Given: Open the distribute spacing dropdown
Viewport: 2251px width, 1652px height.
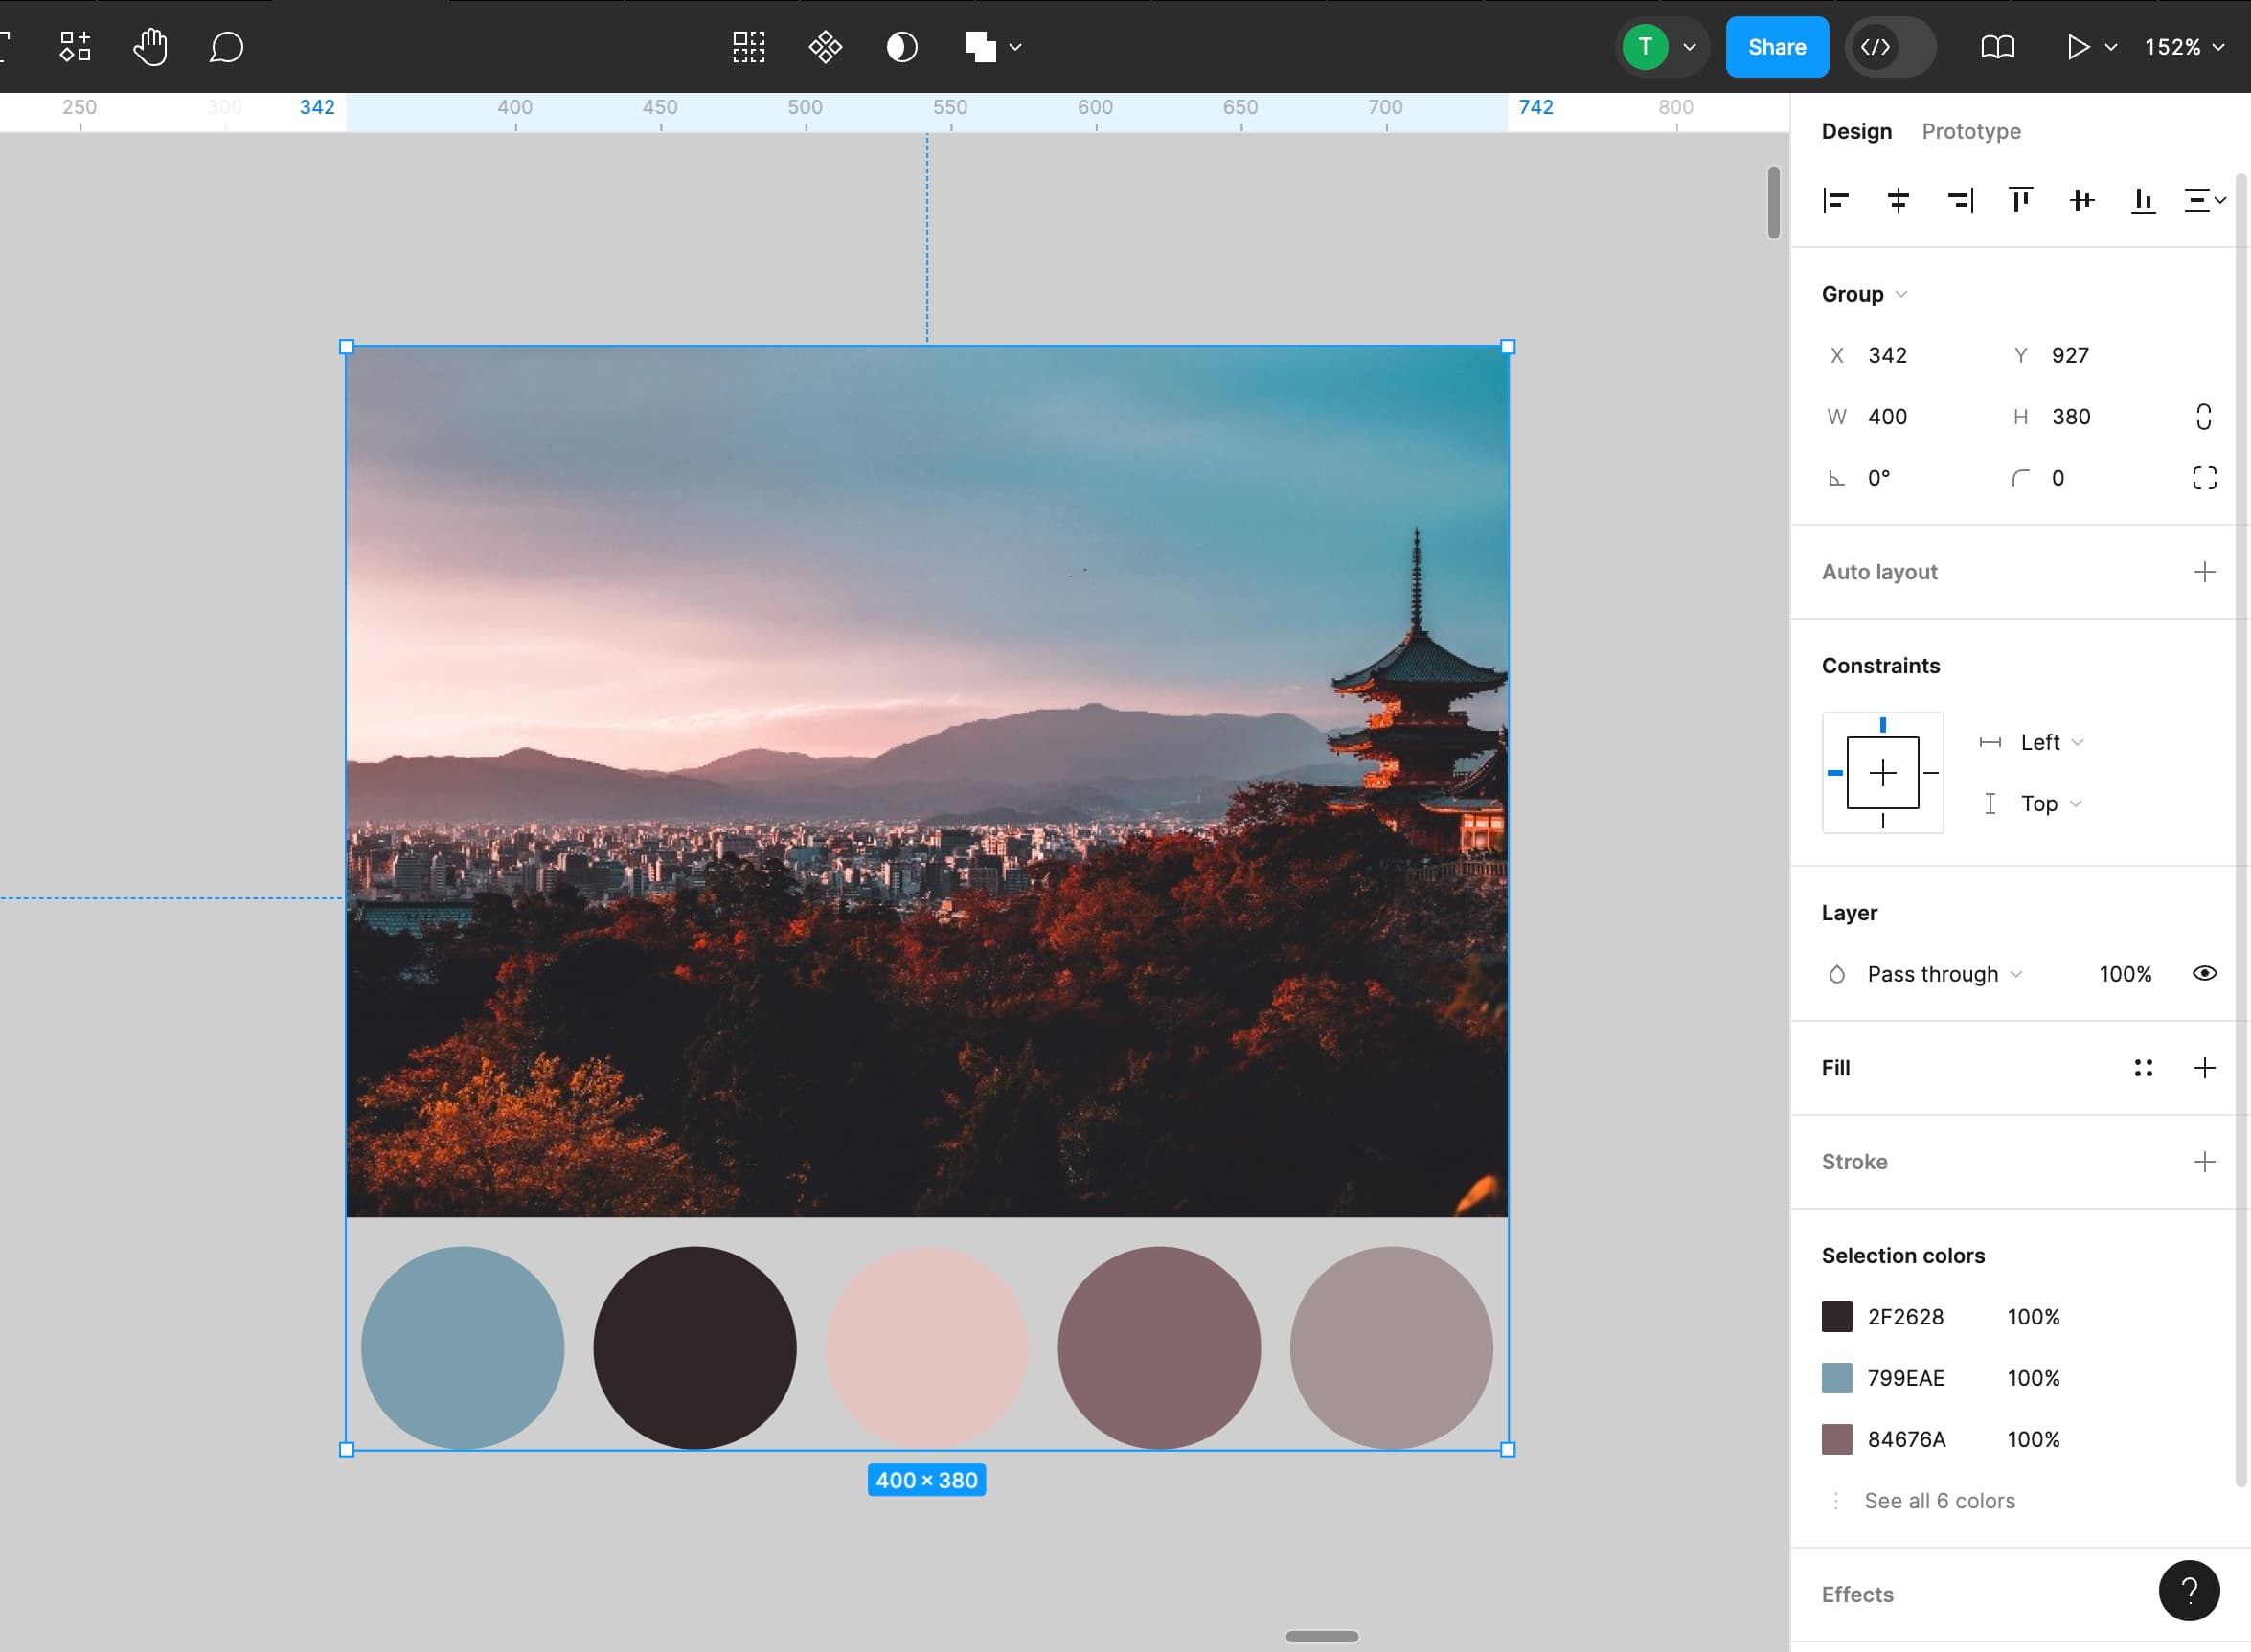Looking at the screenshot, I should pyautogui.click(x=2205, y=200).
